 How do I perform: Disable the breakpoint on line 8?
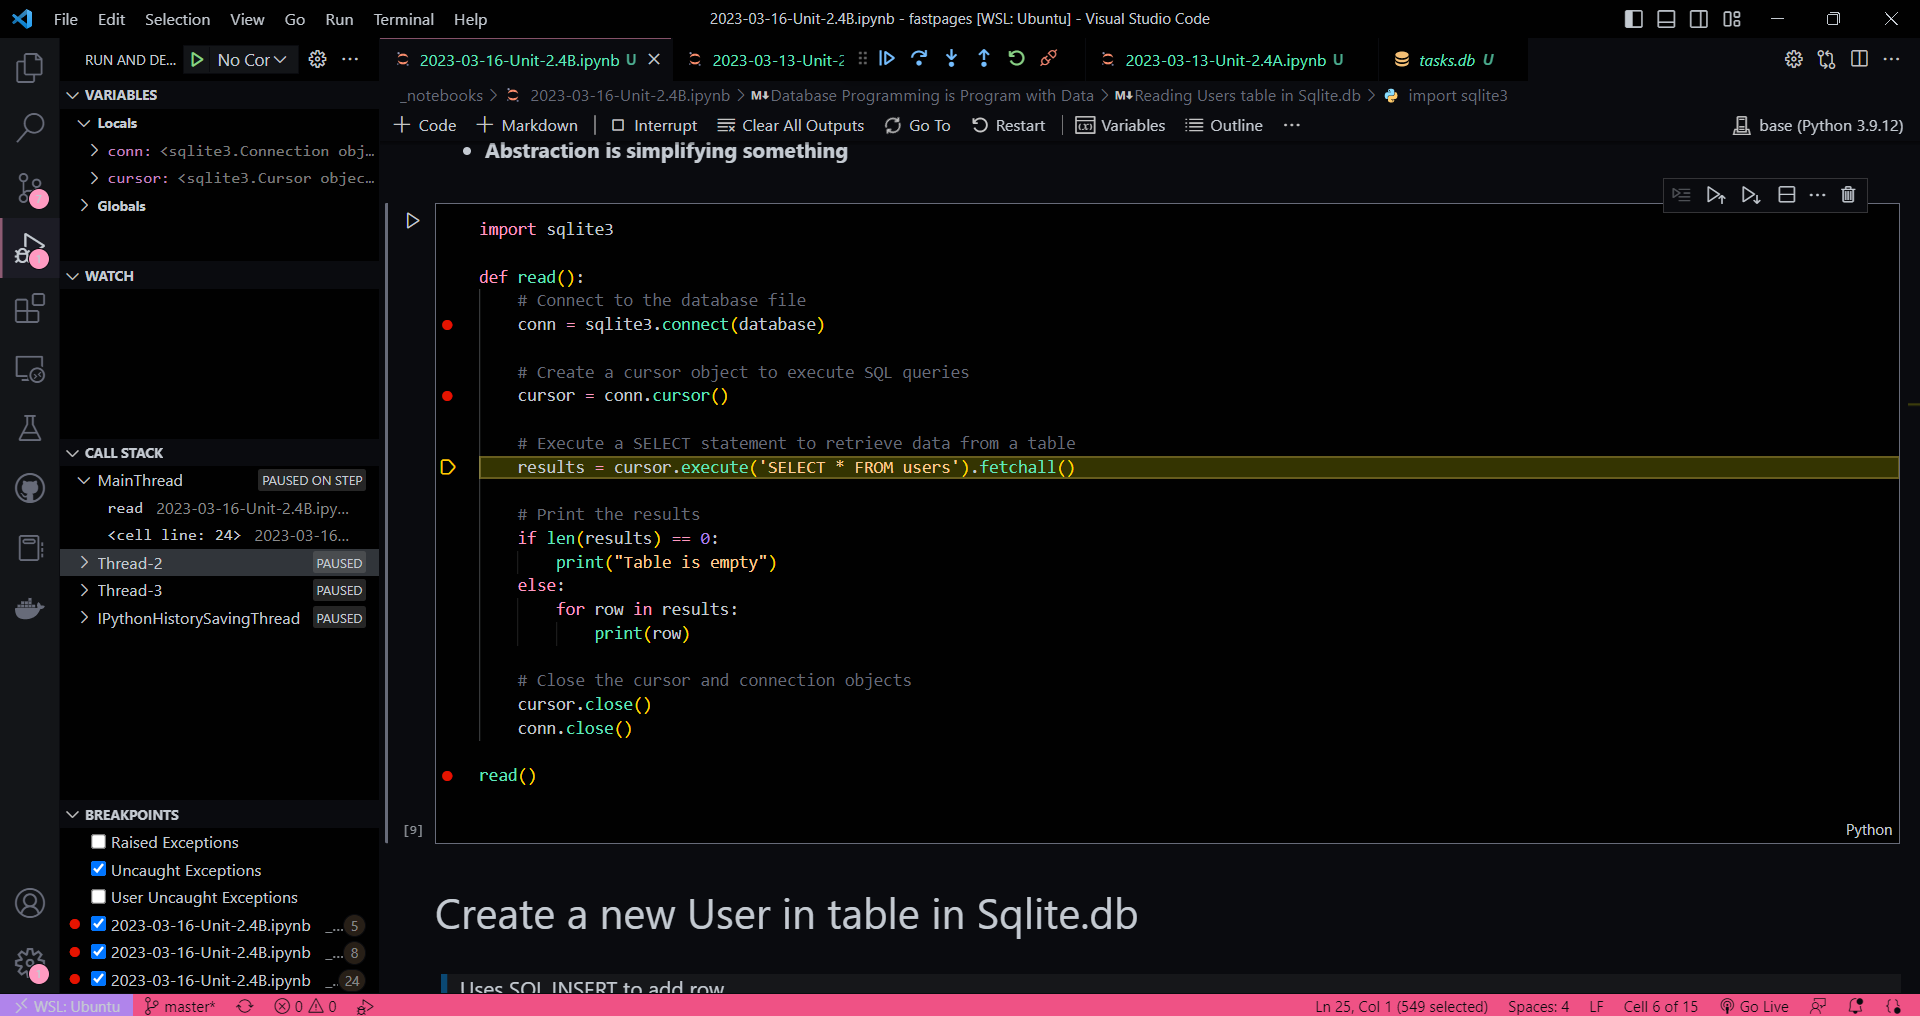click(98, 952)
